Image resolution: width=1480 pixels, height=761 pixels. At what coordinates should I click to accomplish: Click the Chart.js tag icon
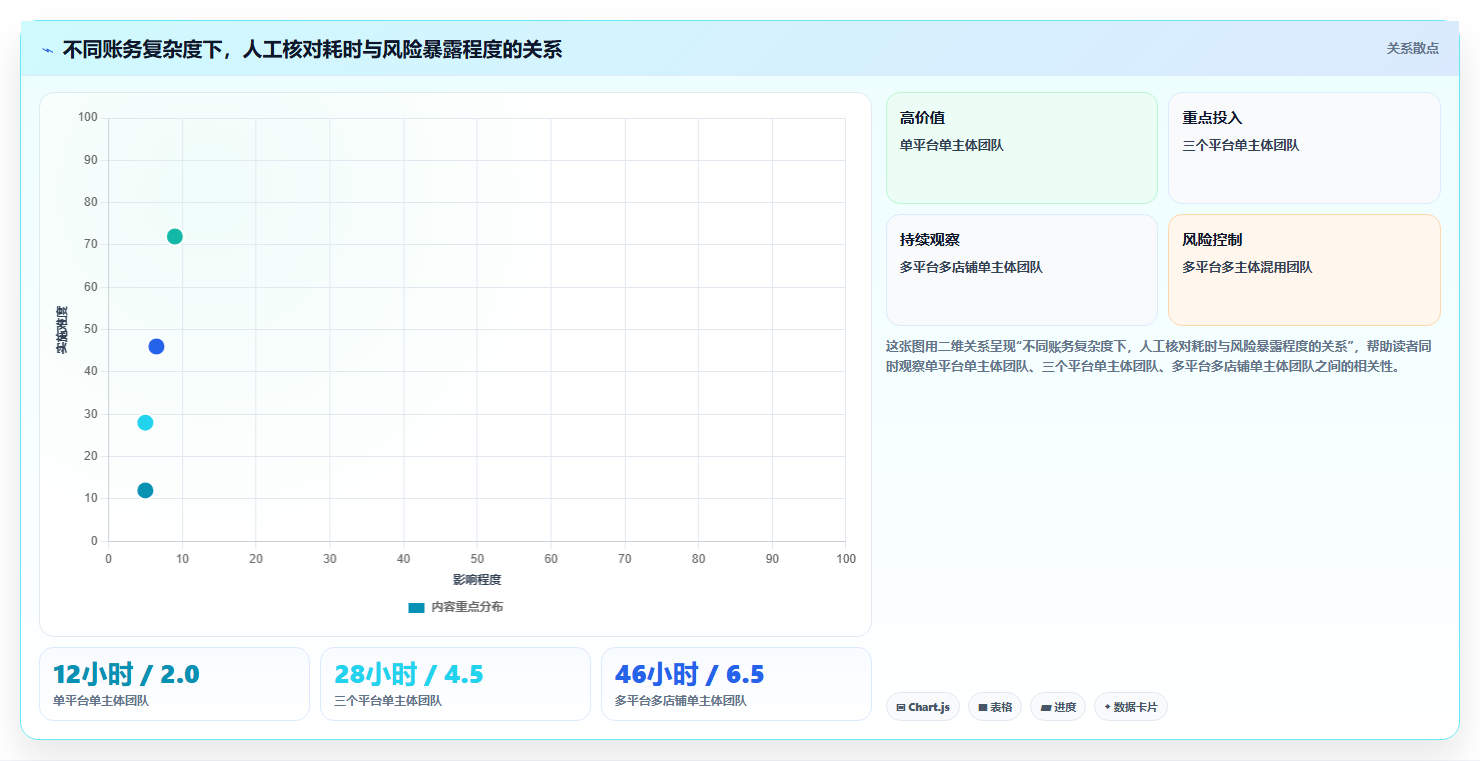(x=901, y=707)
